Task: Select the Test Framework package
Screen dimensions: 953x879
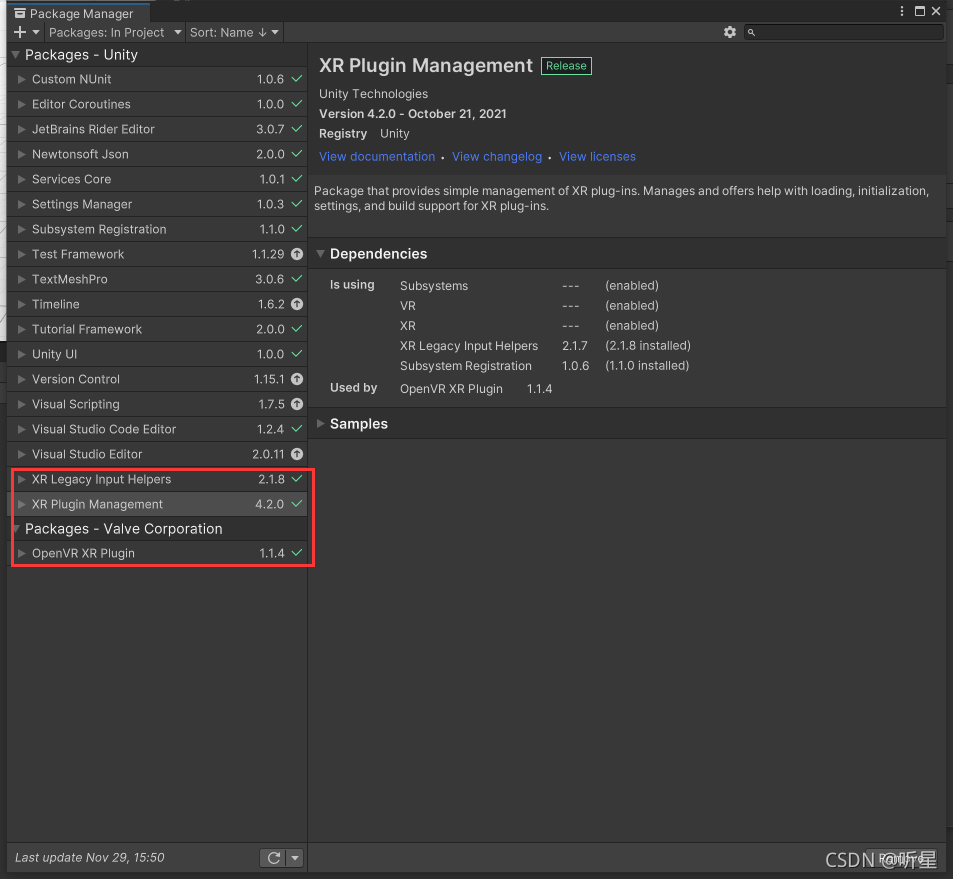Action: pos(157,254)
